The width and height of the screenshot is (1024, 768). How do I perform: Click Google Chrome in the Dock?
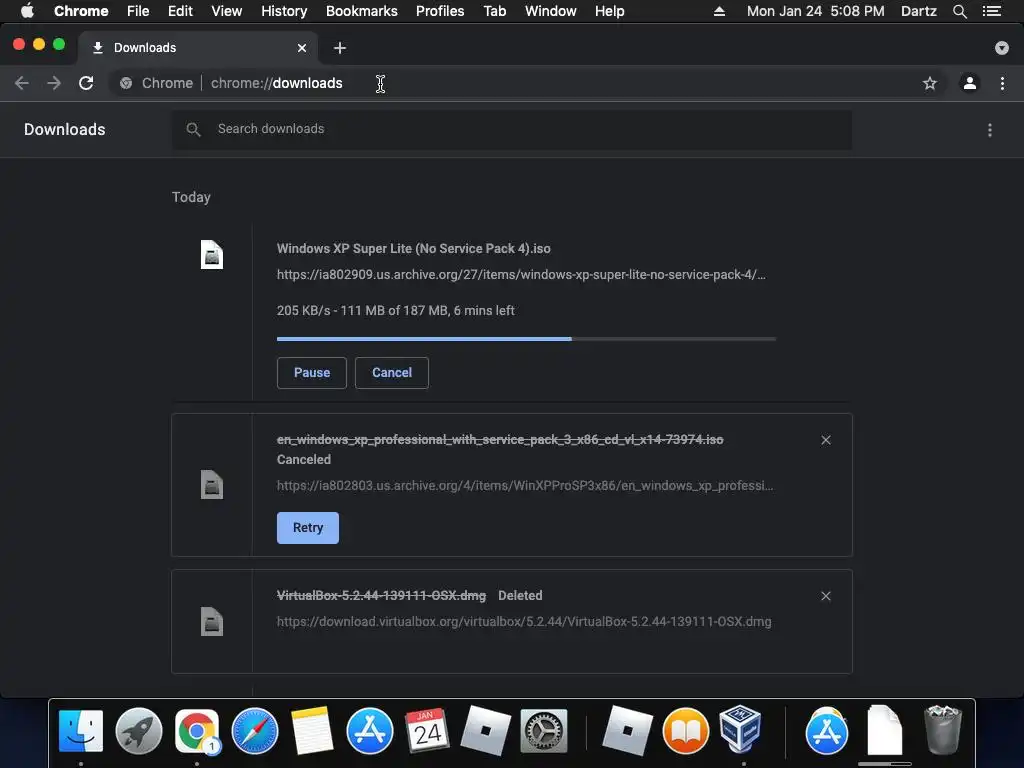pos(197,731)
